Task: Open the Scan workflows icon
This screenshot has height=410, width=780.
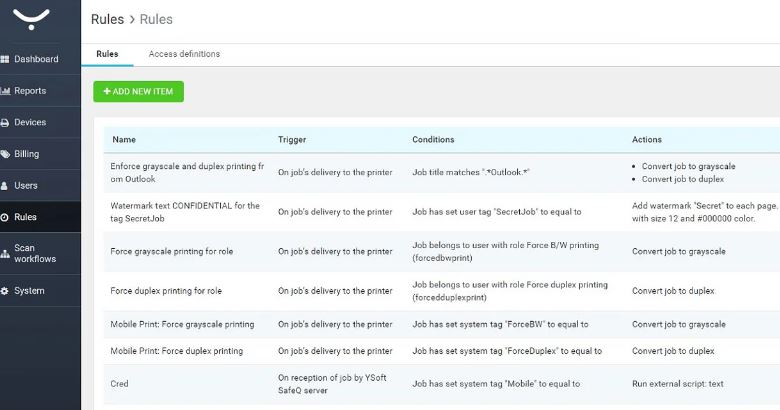Action: [5, 253]
